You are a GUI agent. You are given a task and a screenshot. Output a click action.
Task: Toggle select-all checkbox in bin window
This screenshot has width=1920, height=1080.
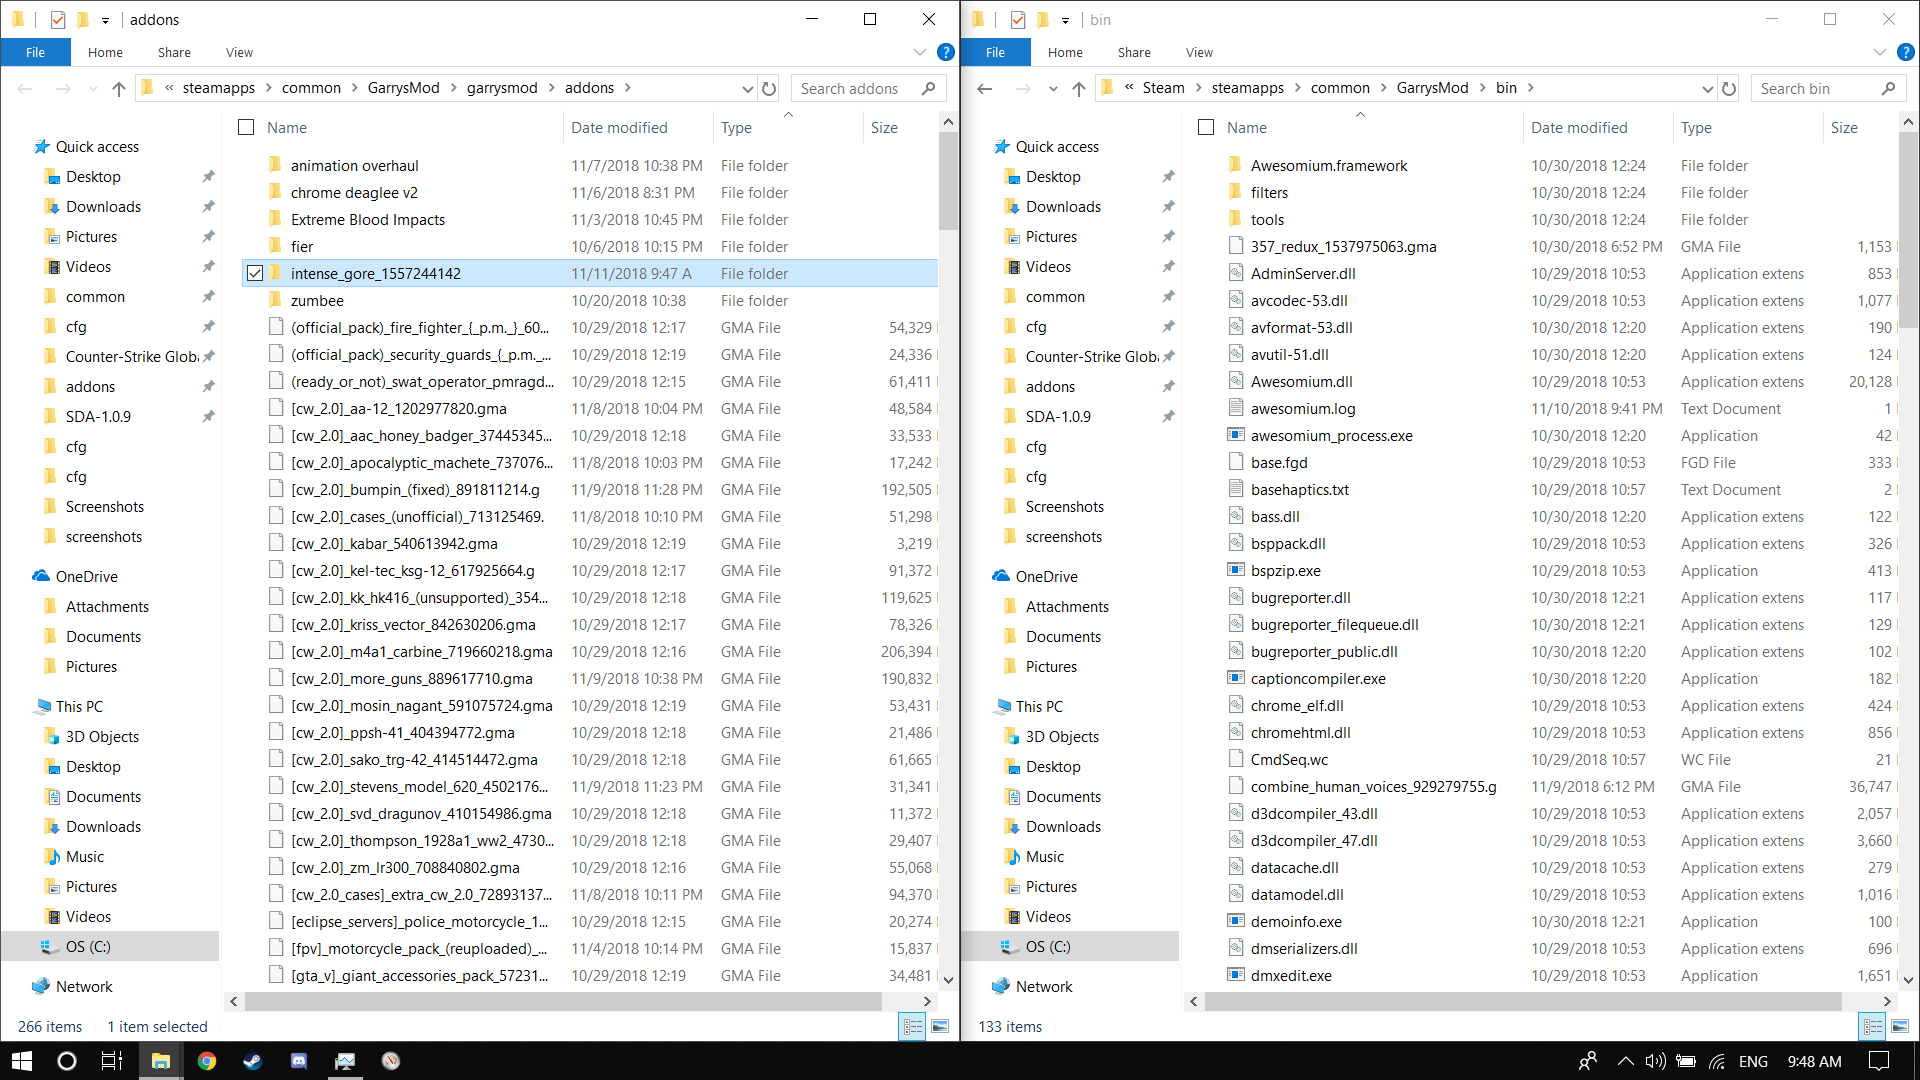point(1206,127)
